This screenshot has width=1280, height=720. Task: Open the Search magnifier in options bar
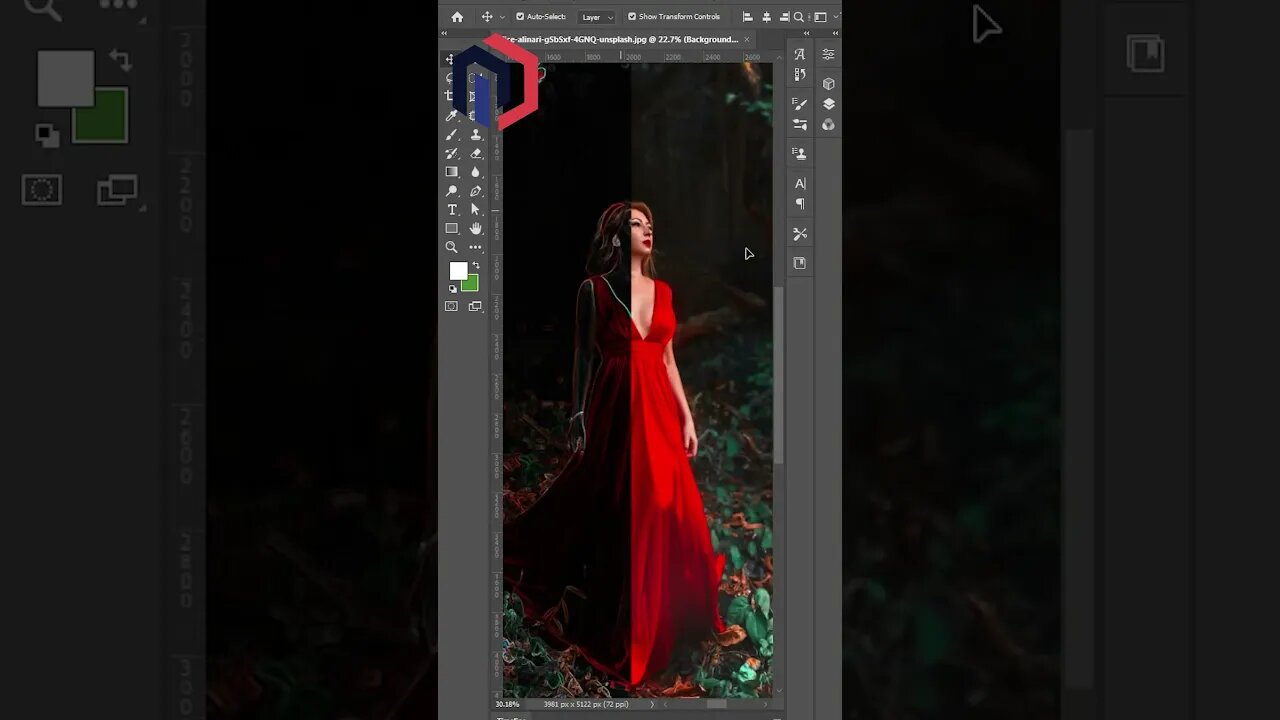tap(799, 17)
